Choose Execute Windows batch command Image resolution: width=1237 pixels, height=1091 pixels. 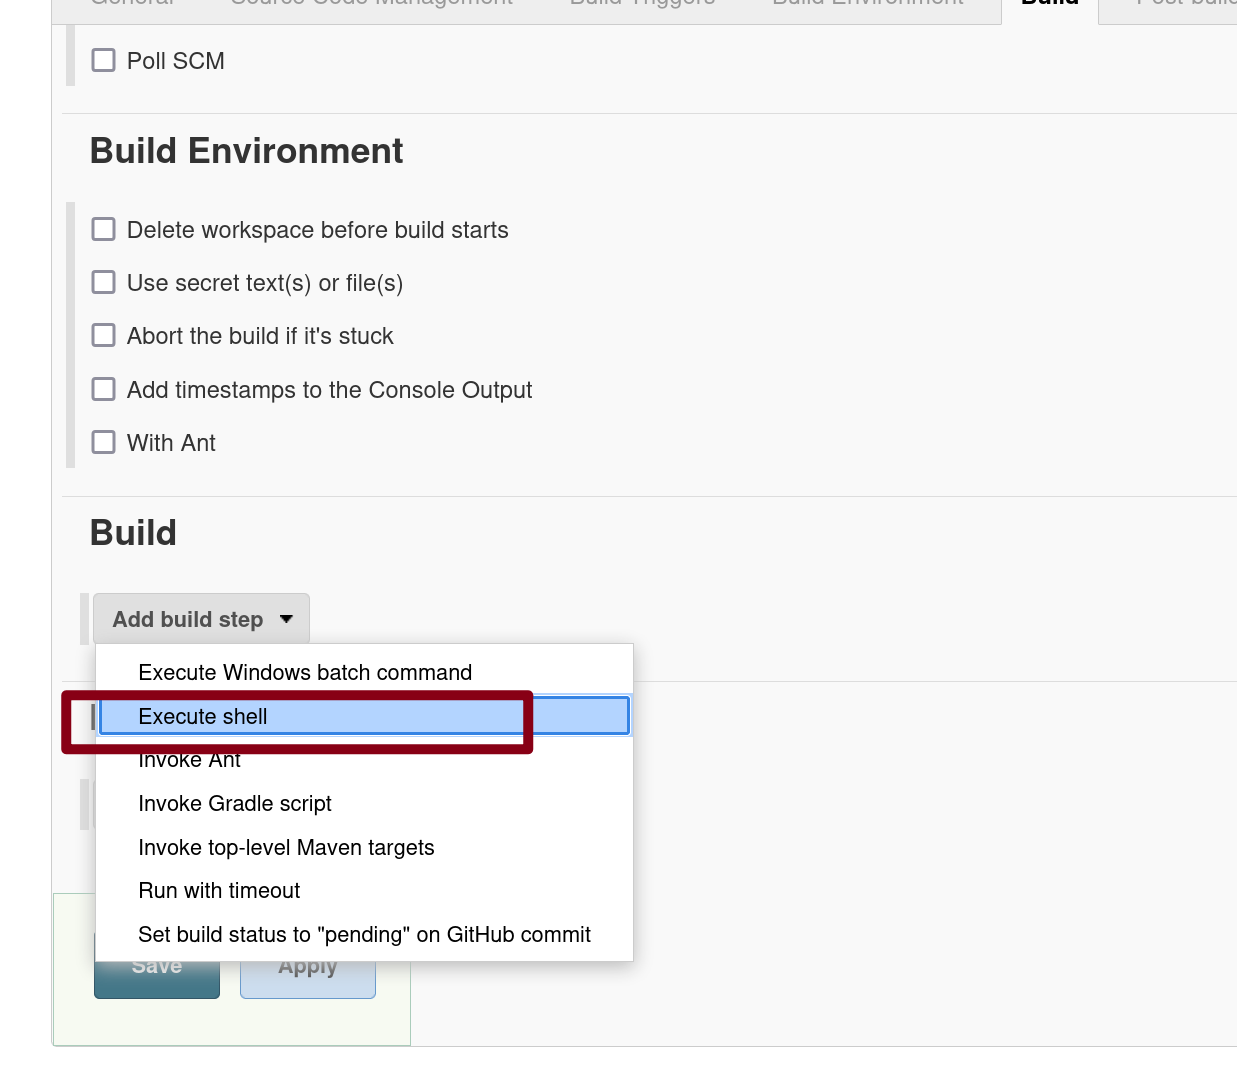pos(305,673)
